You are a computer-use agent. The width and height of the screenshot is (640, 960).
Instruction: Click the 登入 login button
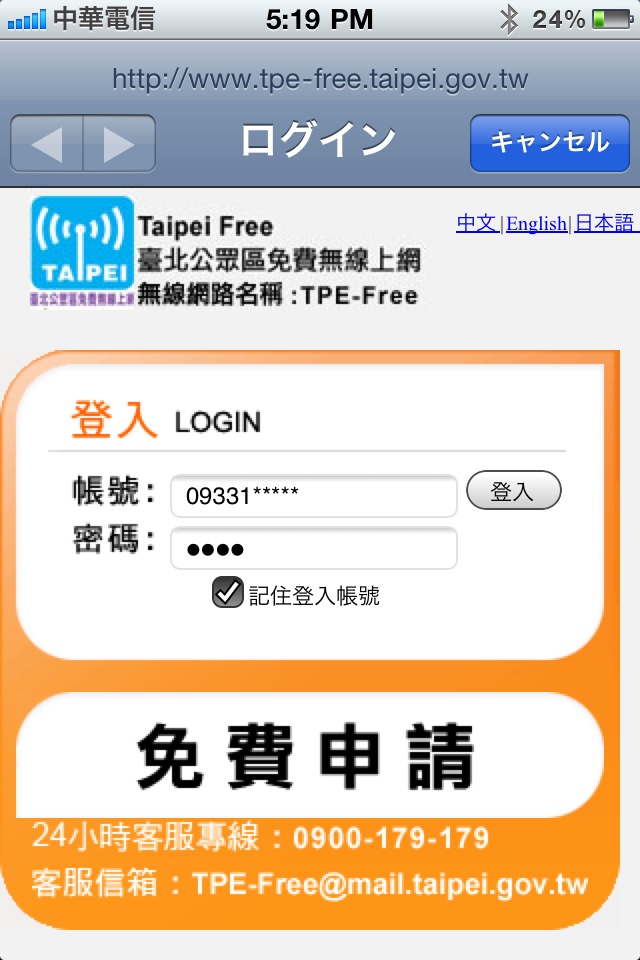tap(513, 490)
